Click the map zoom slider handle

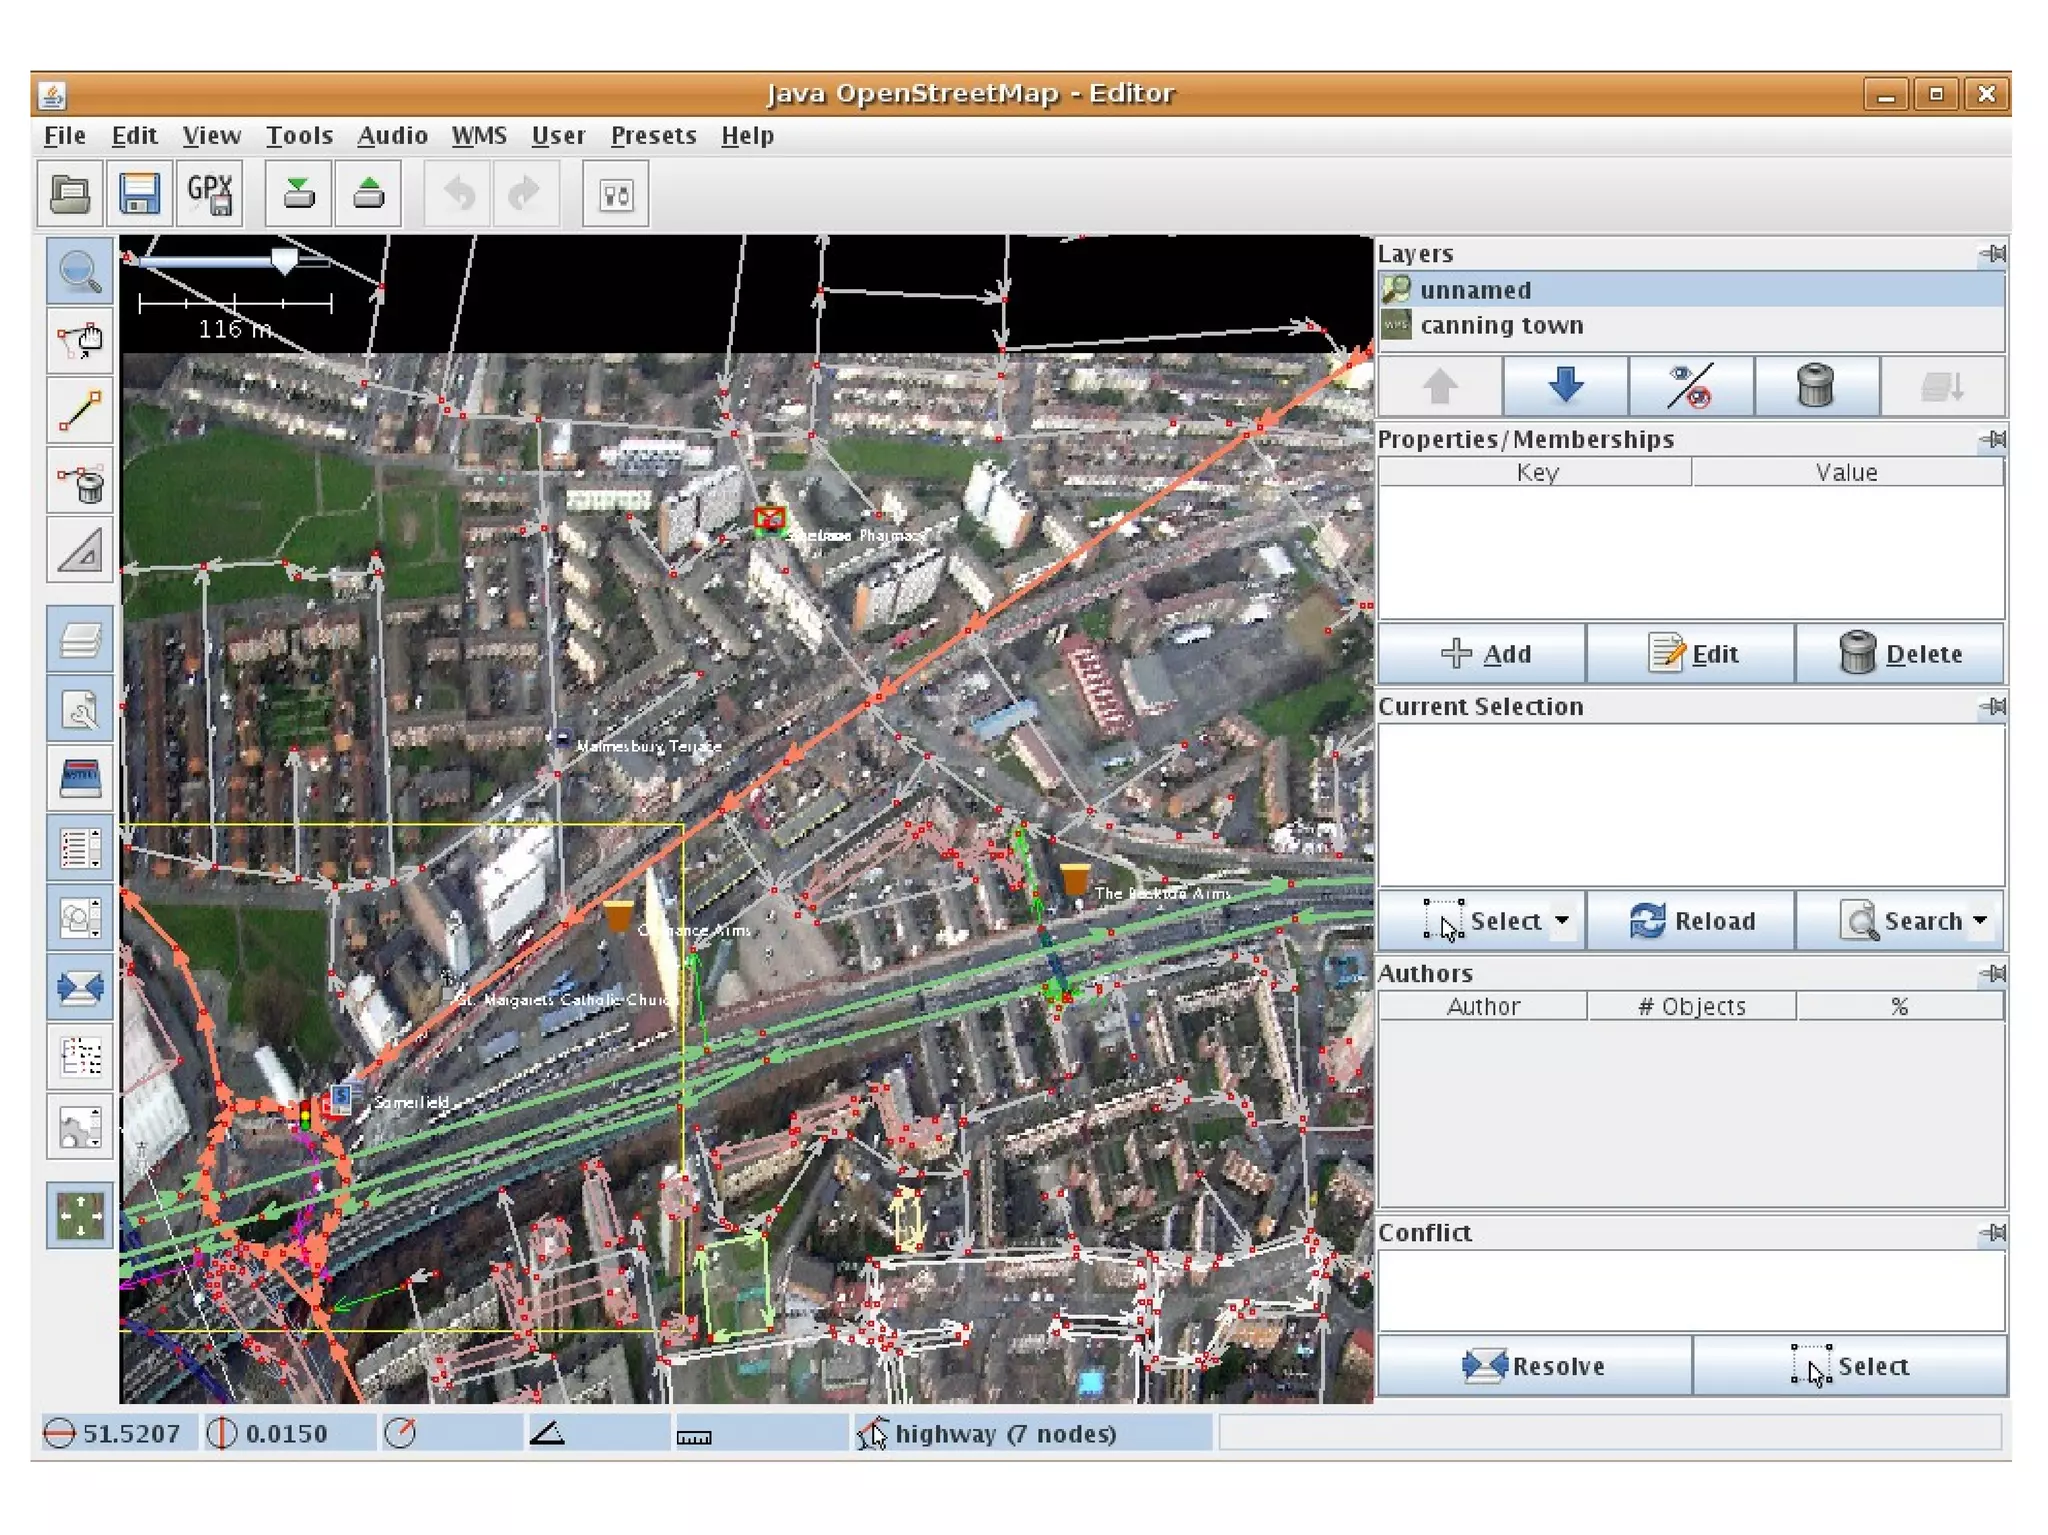coord(284,262)
